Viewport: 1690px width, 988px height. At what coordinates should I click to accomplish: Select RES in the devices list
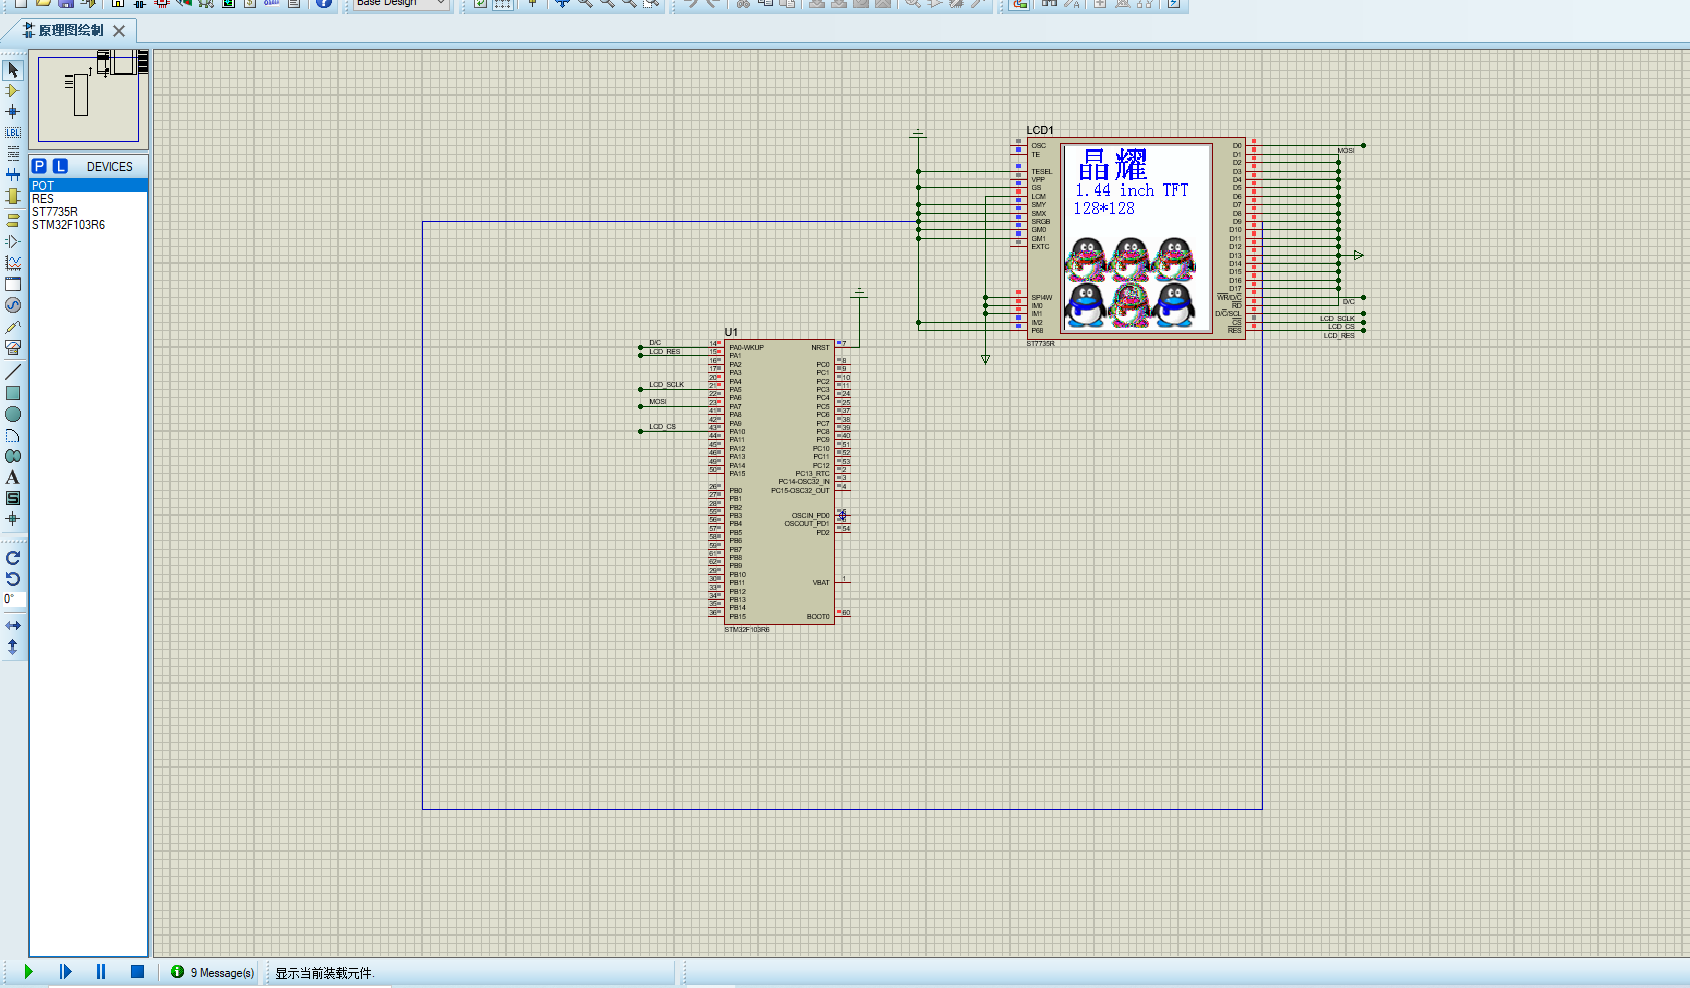tap(88, 199)
